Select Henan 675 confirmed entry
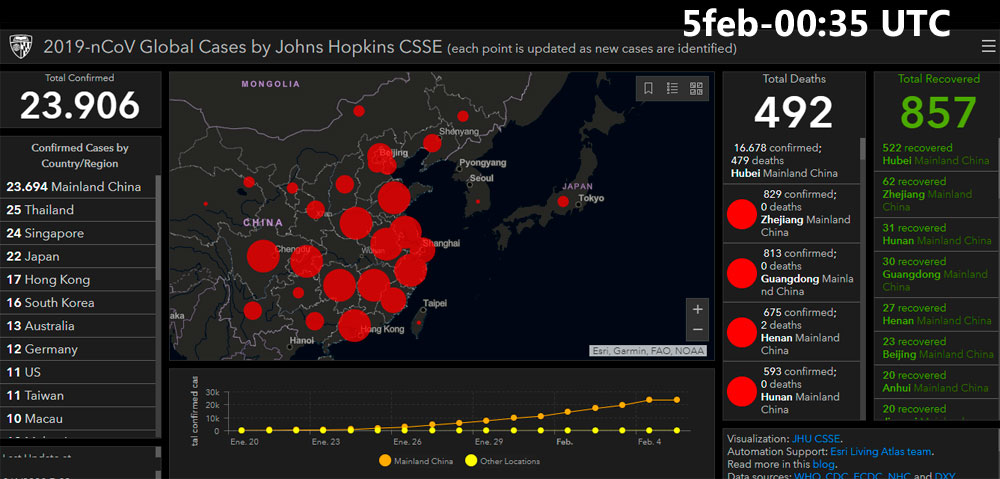Screen dimensions: 1000x479 click(791, 332)
